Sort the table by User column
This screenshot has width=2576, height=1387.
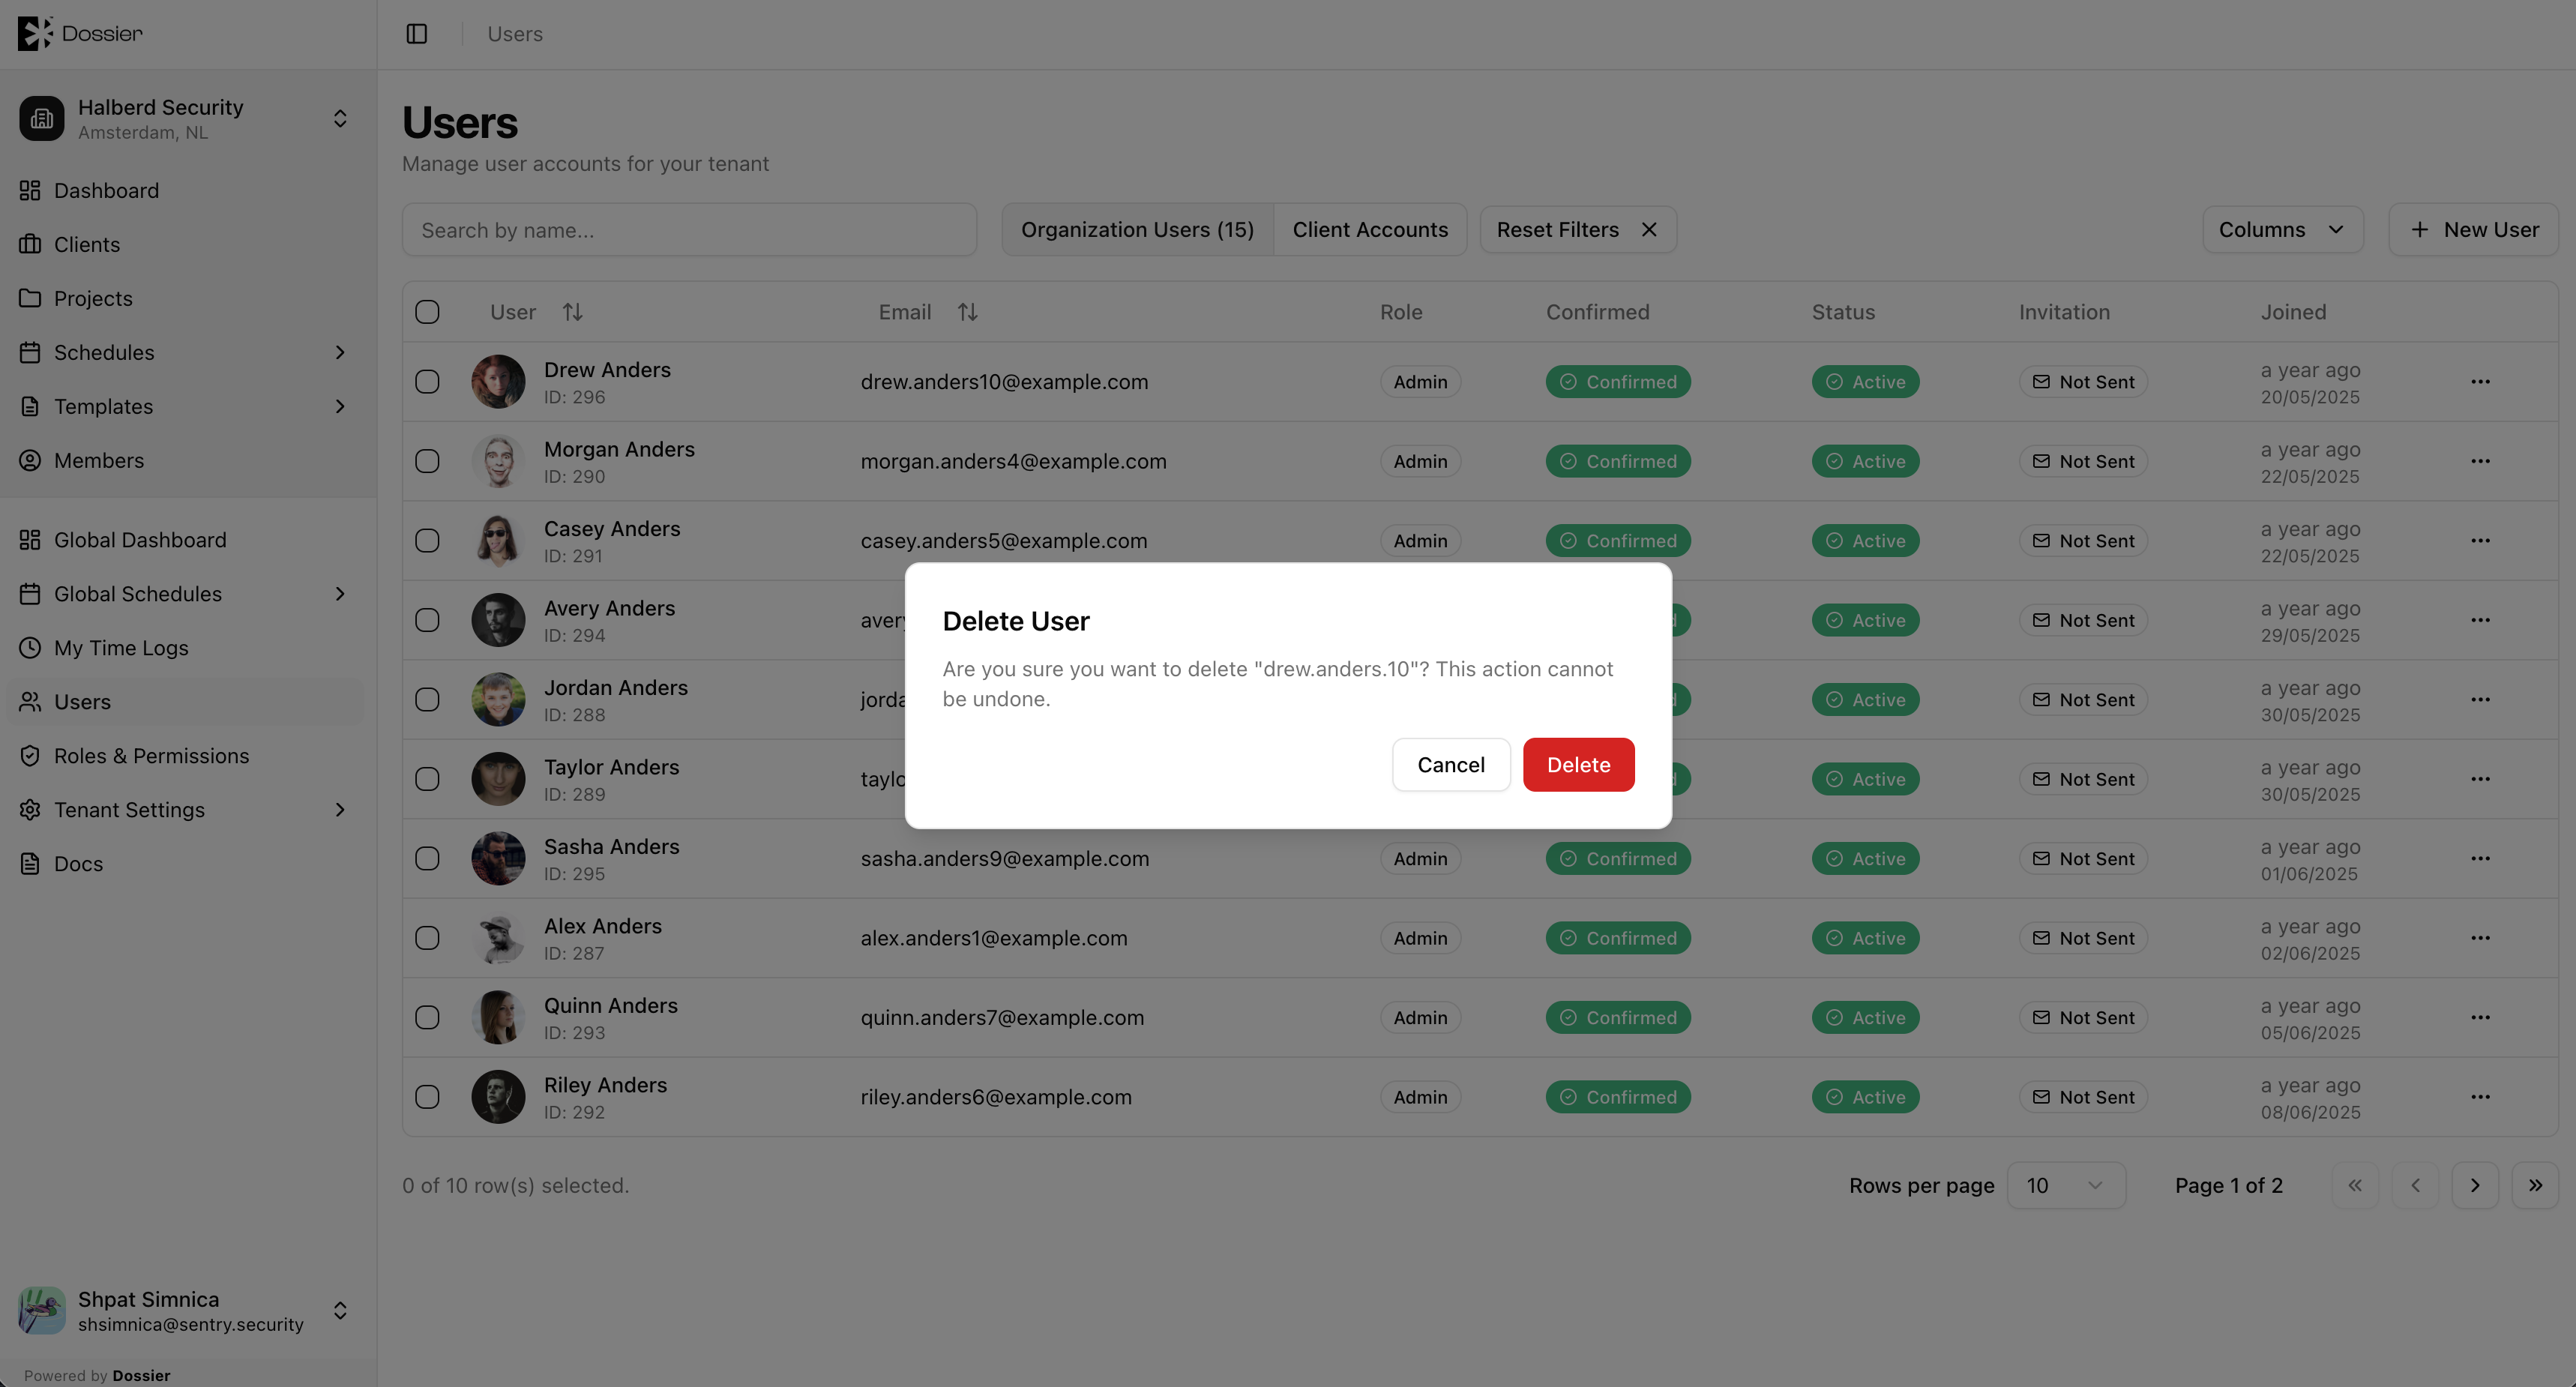(x=572, y=312)
